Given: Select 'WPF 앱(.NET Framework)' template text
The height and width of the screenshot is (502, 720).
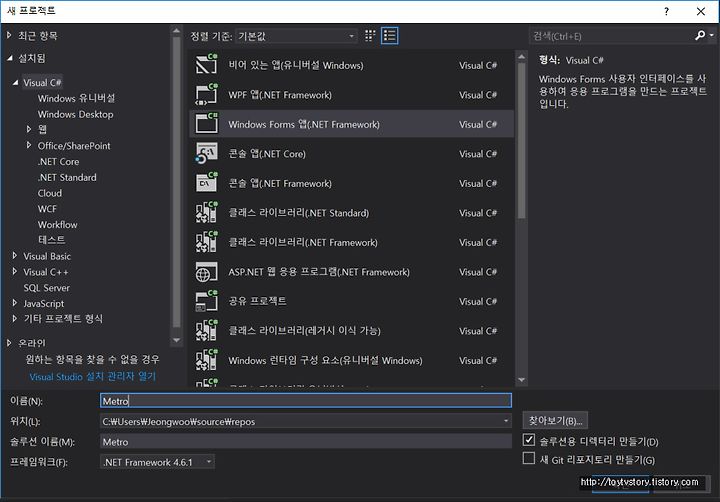Looking at the screenshot, I should click(x=280, y=95).
